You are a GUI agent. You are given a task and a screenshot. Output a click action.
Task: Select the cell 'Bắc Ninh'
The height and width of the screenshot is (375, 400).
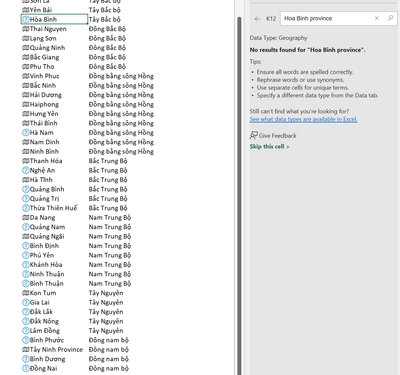point(54,86)
